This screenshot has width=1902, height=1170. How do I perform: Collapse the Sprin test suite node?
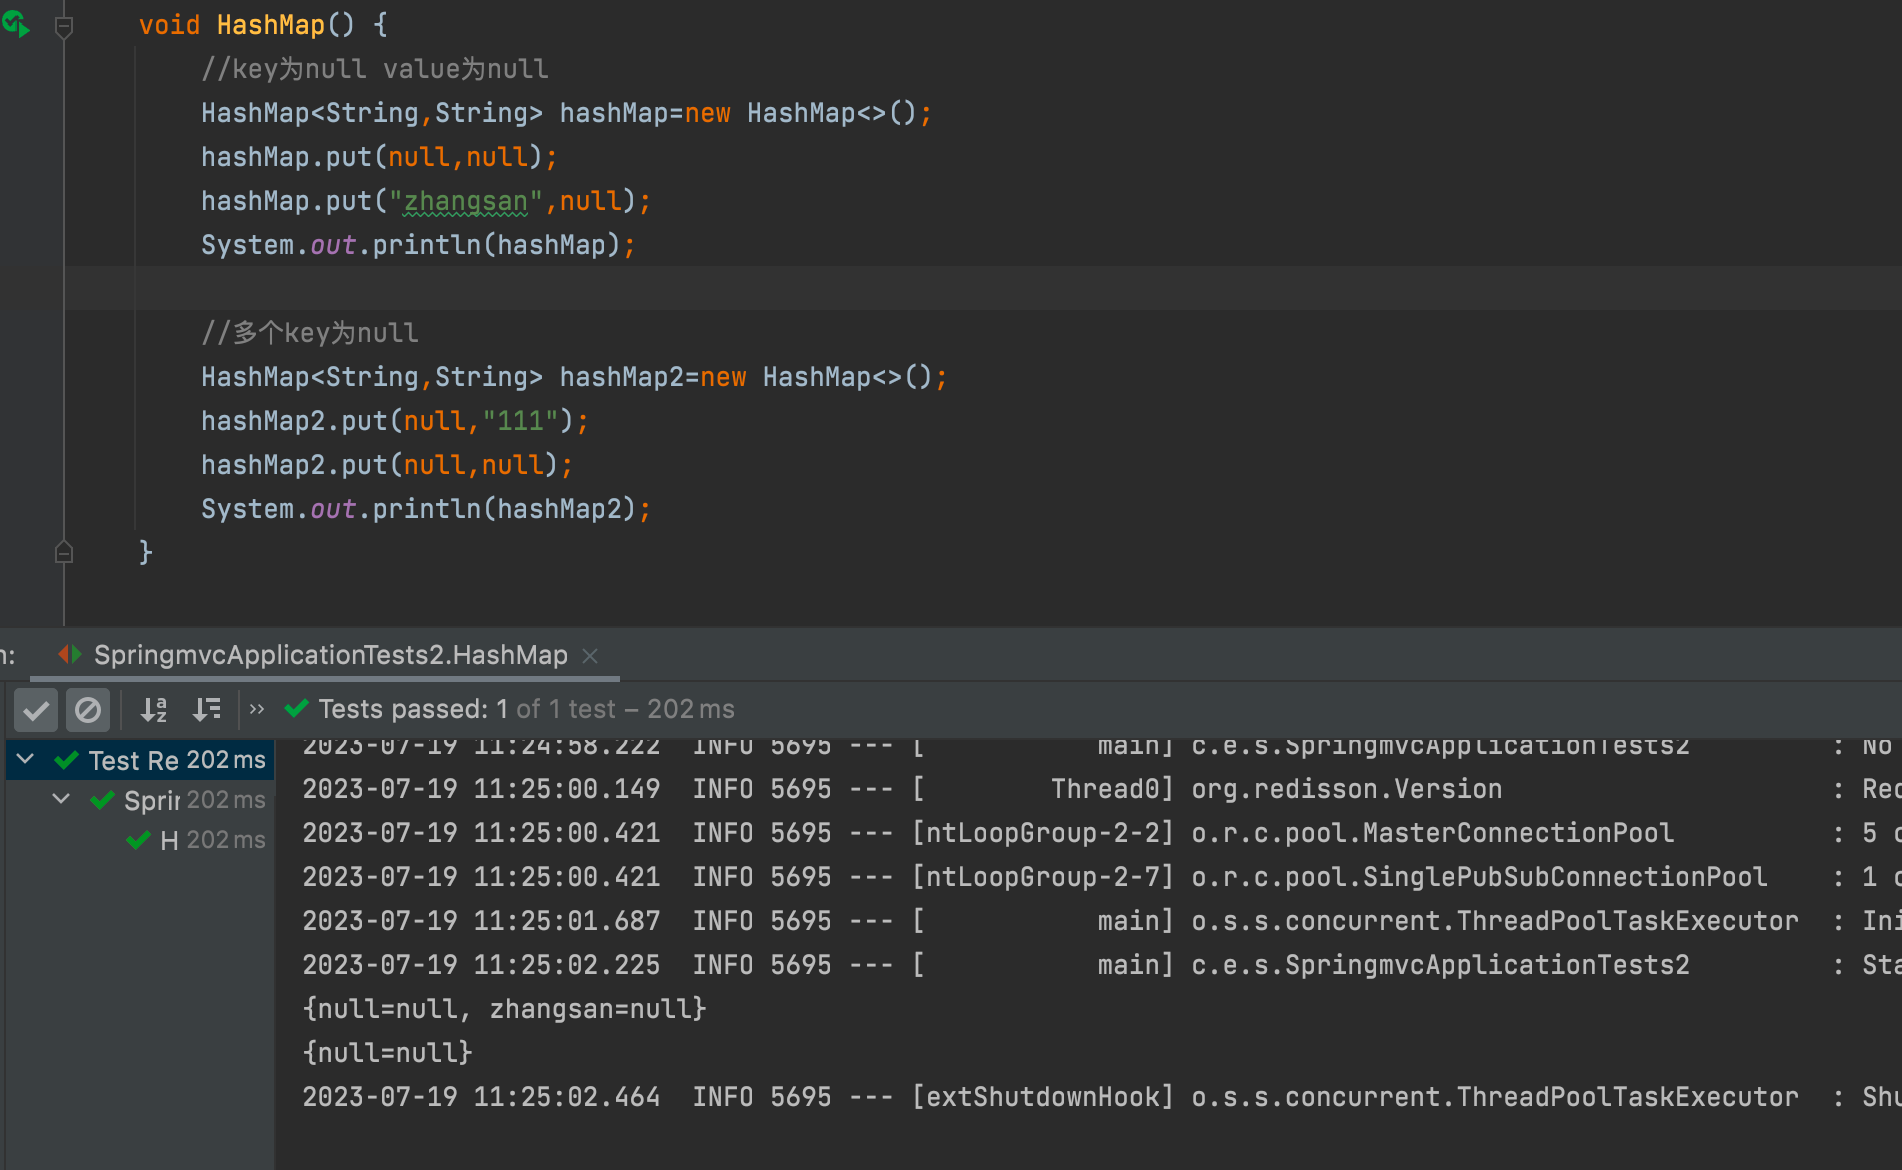60,798
